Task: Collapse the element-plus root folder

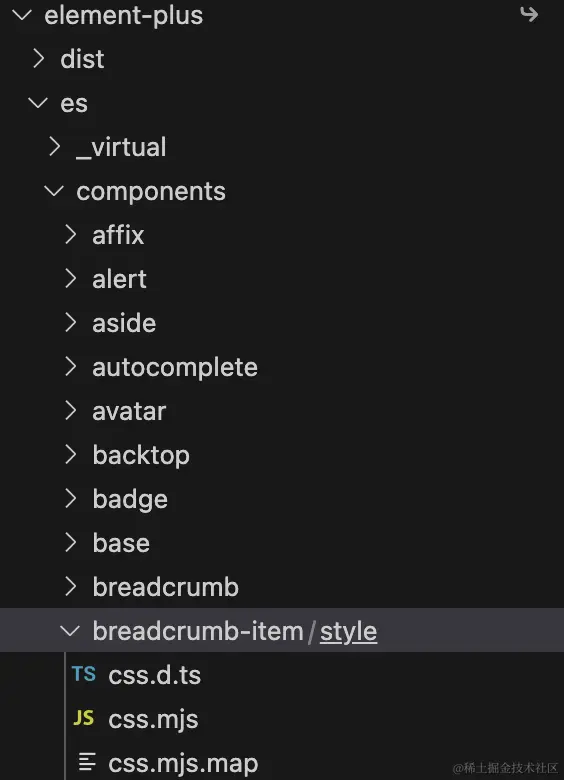Action: click(22, 15)
